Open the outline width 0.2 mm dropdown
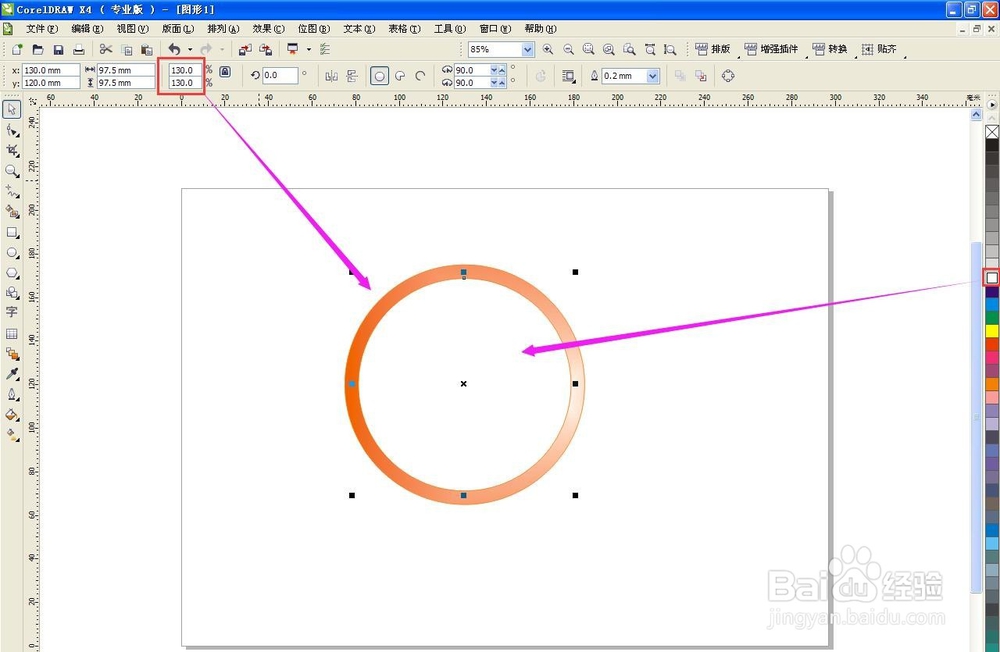The width and height of the screenshot is (1000, 652). pyautogui.click(x=652, y=76)
